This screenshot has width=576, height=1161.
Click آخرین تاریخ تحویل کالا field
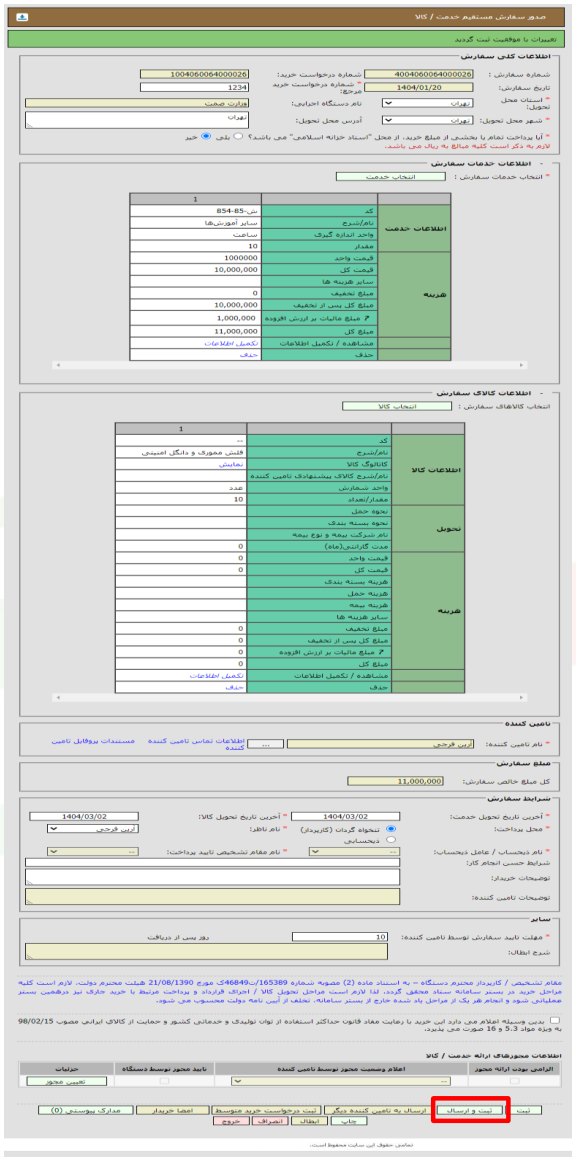pos(84,816)
